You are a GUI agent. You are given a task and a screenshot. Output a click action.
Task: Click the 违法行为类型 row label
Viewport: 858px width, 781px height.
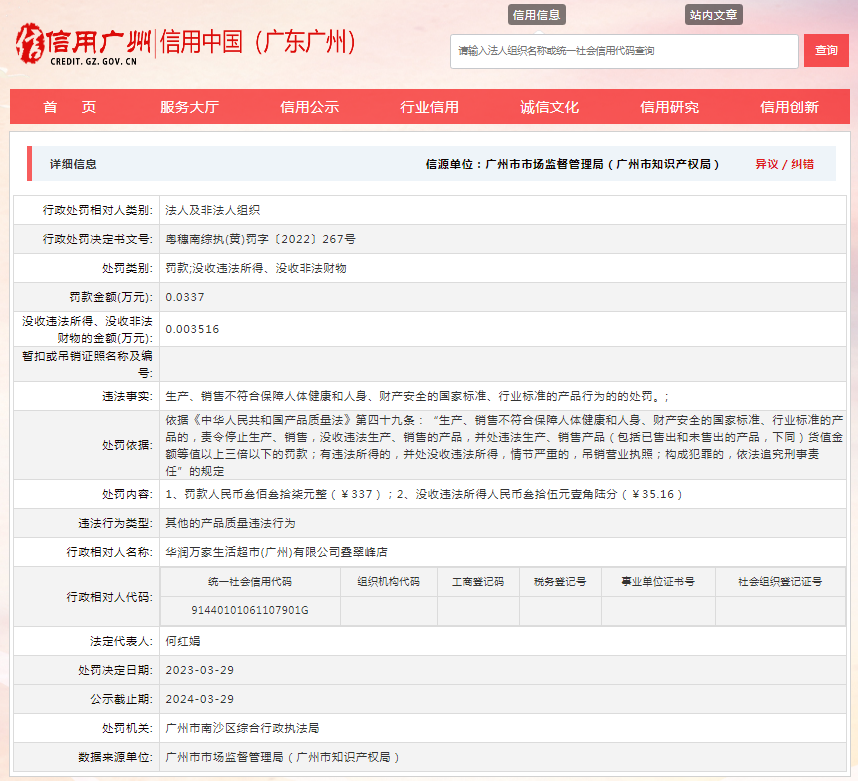115,523
